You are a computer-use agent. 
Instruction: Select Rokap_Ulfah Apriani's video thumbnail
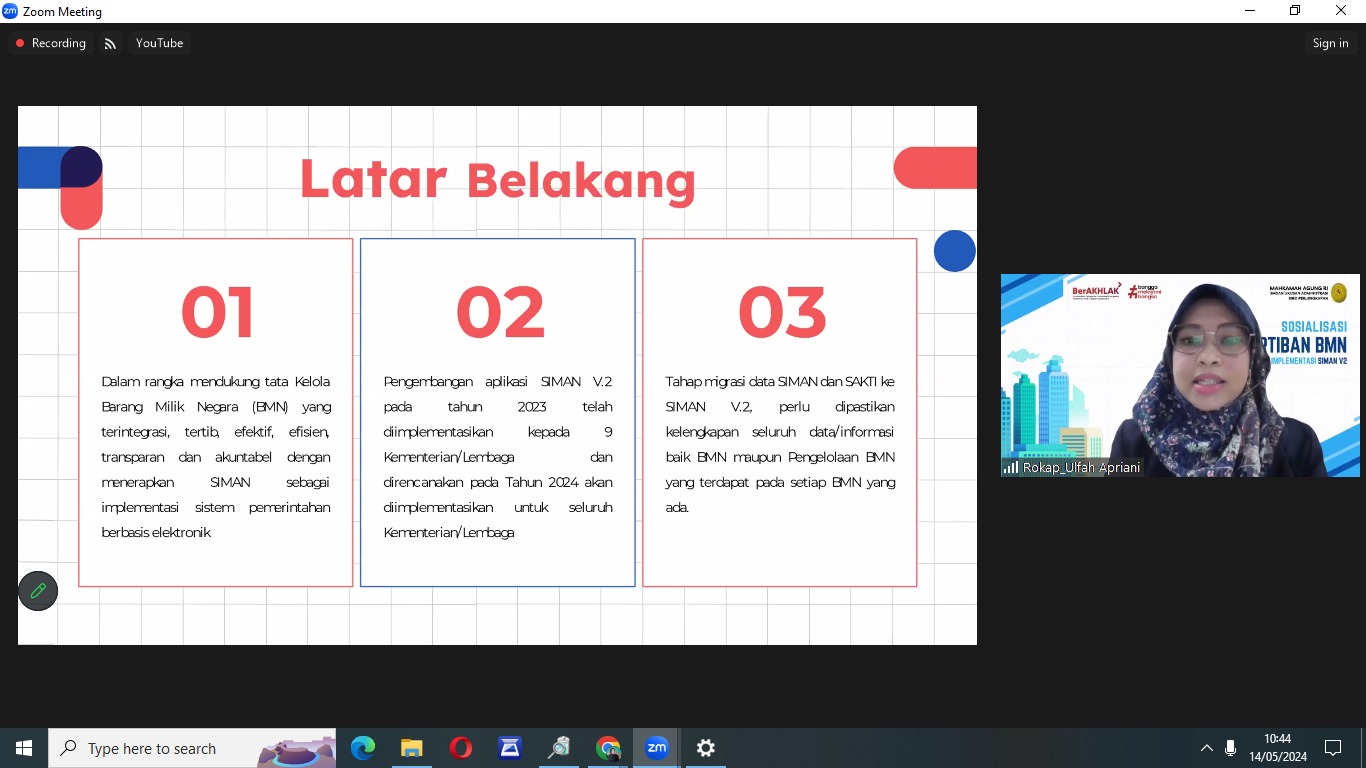1180,375
